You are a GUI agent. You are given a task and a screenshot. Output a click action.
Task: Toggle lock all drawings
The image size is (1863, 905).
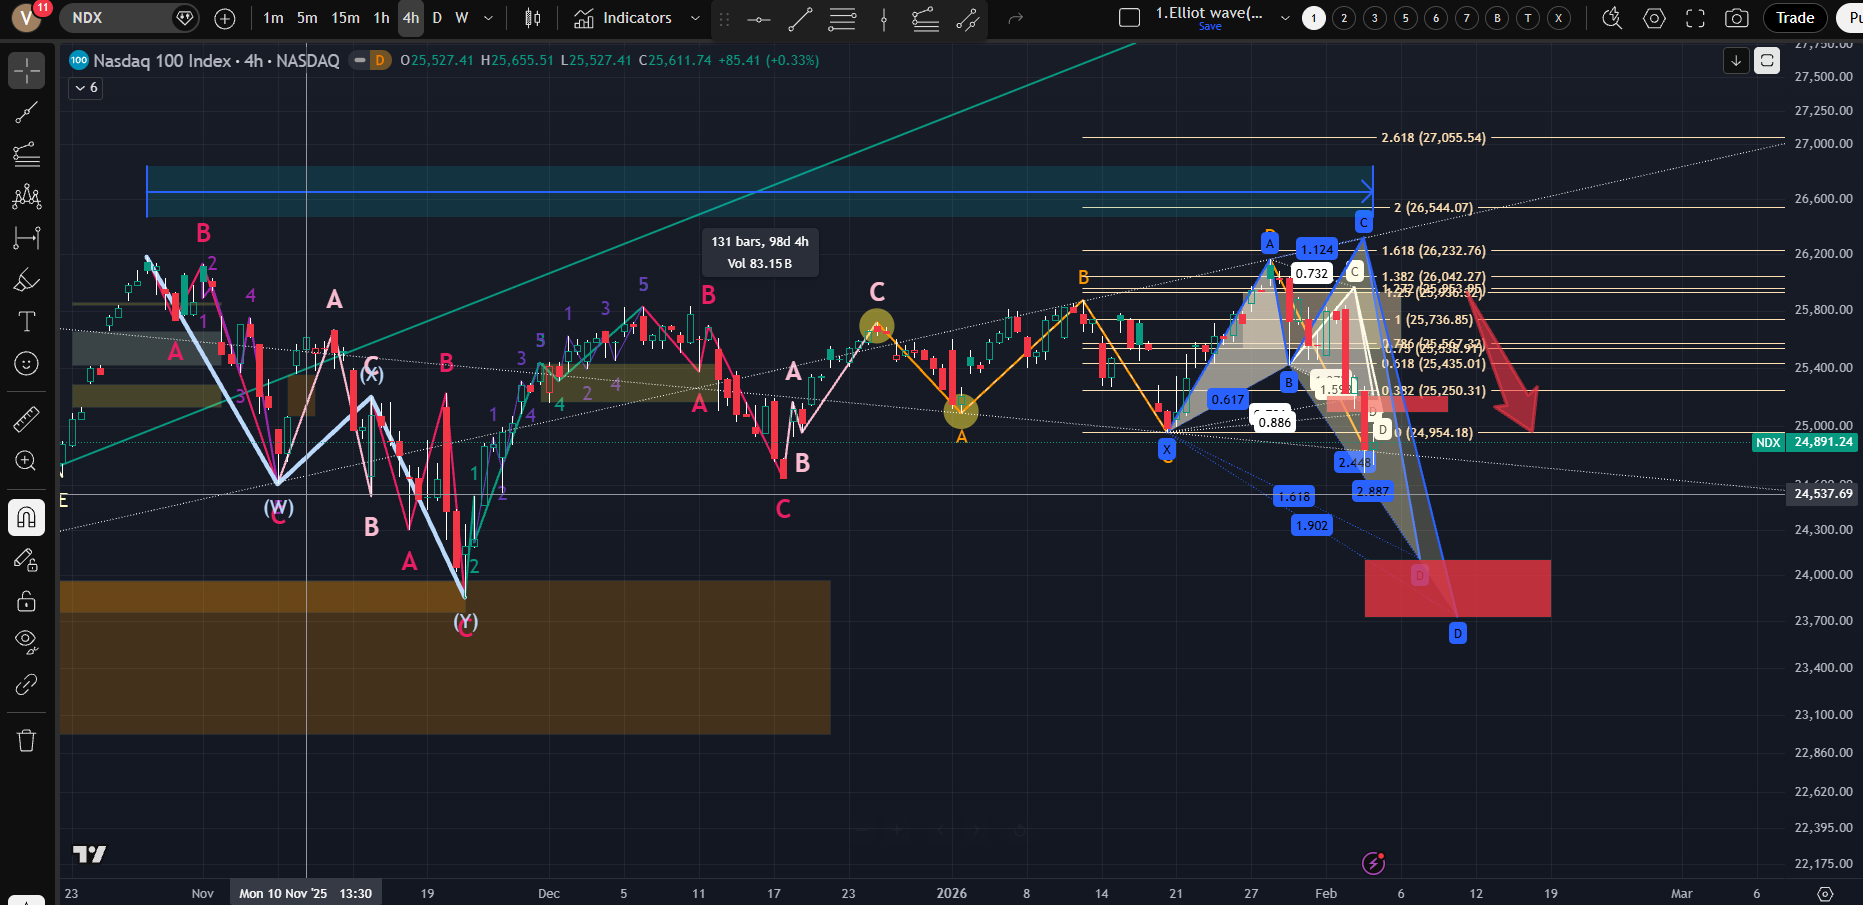point(27,601)
